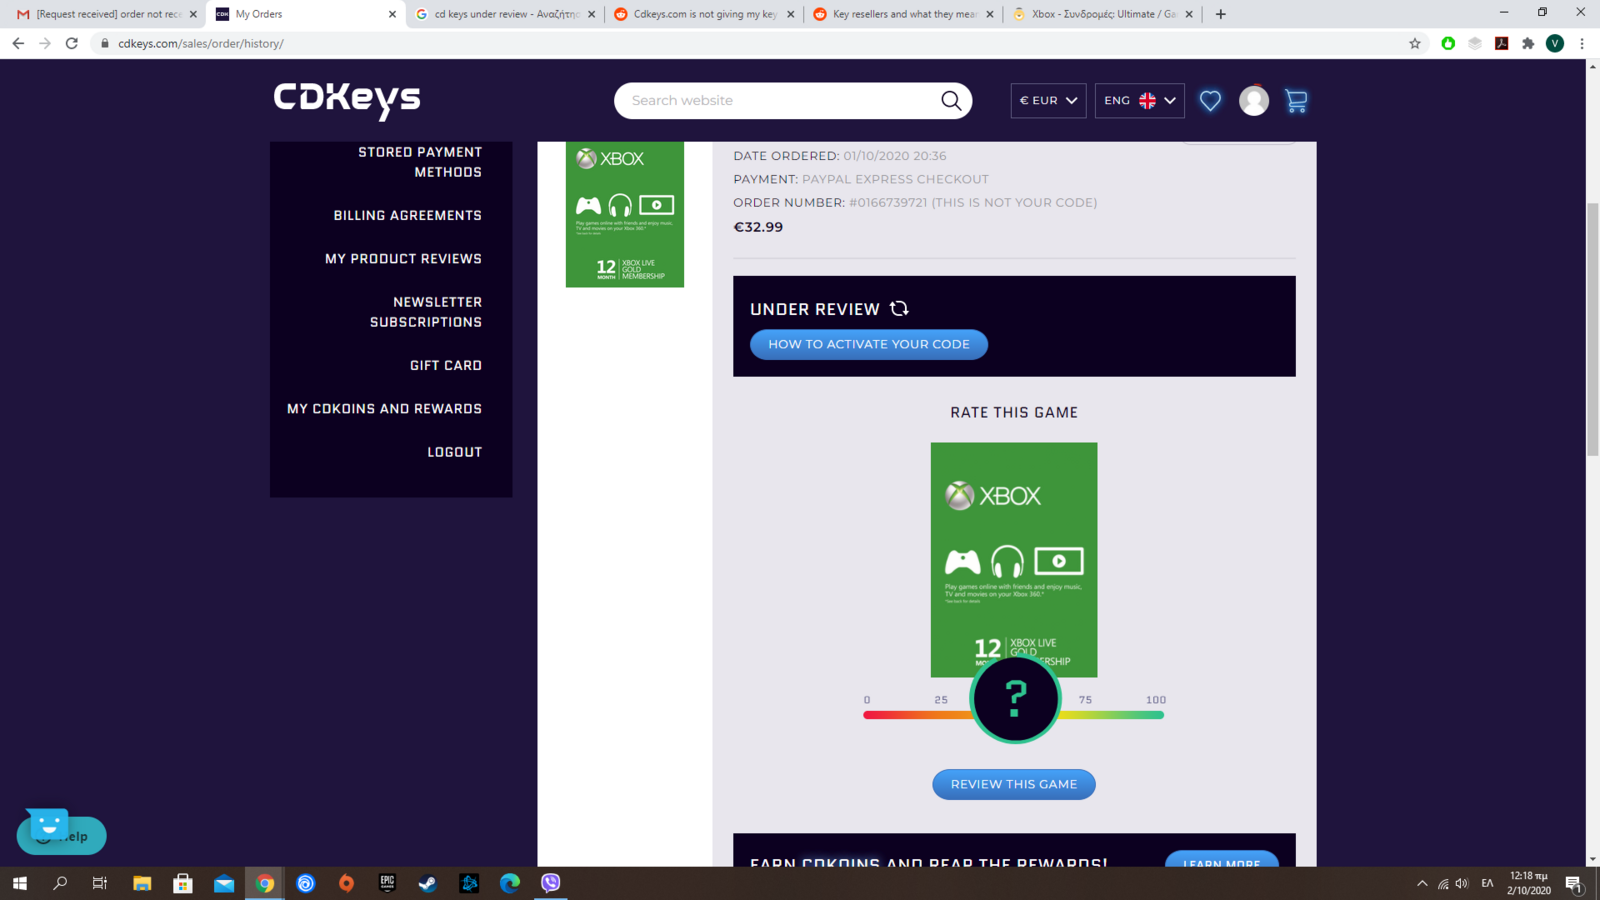The height and width of the screenshot is (900, 1600).
Task: Open Stored Payment Methods menu item
Action: (x=420, y=162)
